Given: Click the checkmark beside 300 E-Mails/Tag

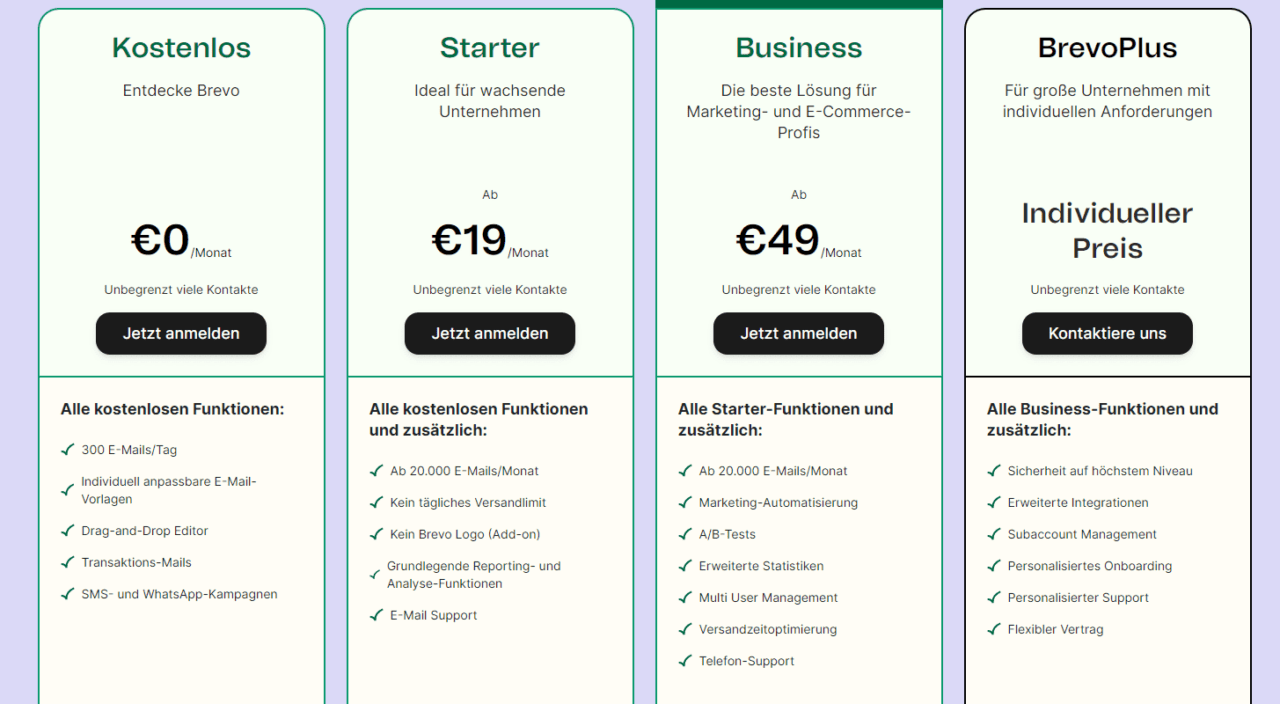Looking at the screenshot, I should pos(68,450).
